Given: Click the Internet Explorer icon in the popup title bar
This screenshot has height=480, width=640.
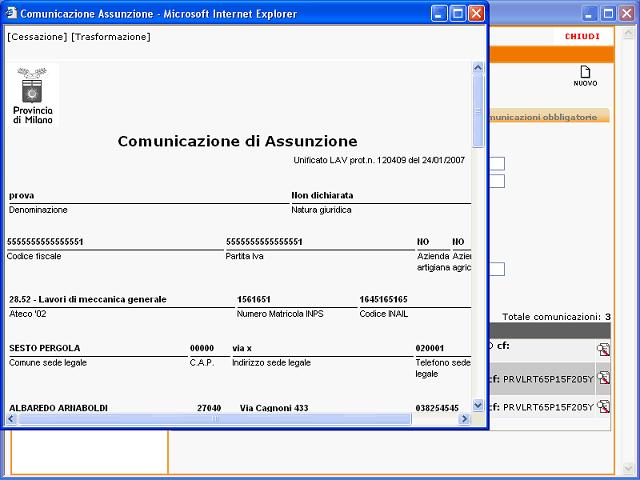Looking at the screenshot, I should tap(11, 13).
